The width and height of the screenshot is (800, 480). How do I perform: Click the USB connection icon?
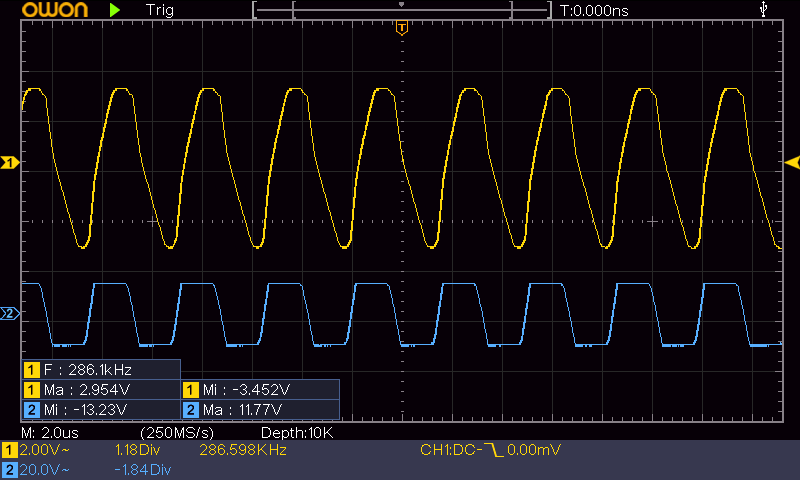763,9
